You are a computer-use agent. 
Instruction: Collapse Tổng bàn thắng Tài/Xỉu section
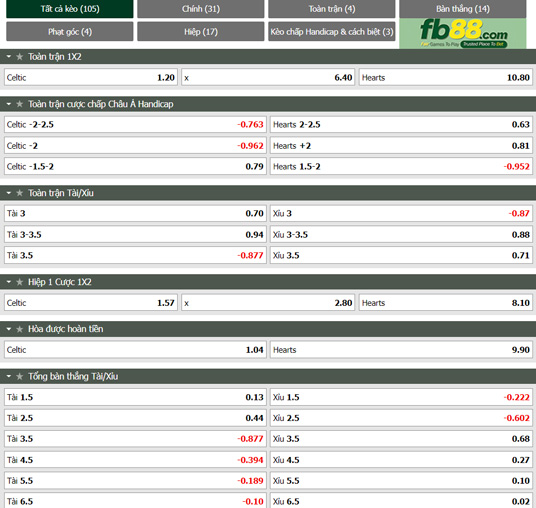[x=9, y=376]
